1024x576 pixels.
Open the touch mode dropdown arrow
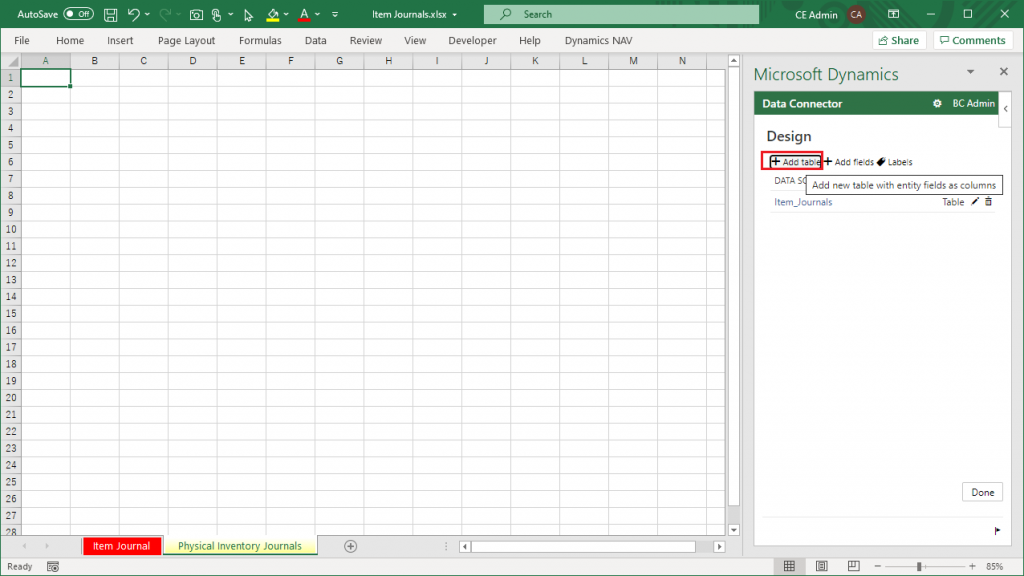(x=231, y=14)
